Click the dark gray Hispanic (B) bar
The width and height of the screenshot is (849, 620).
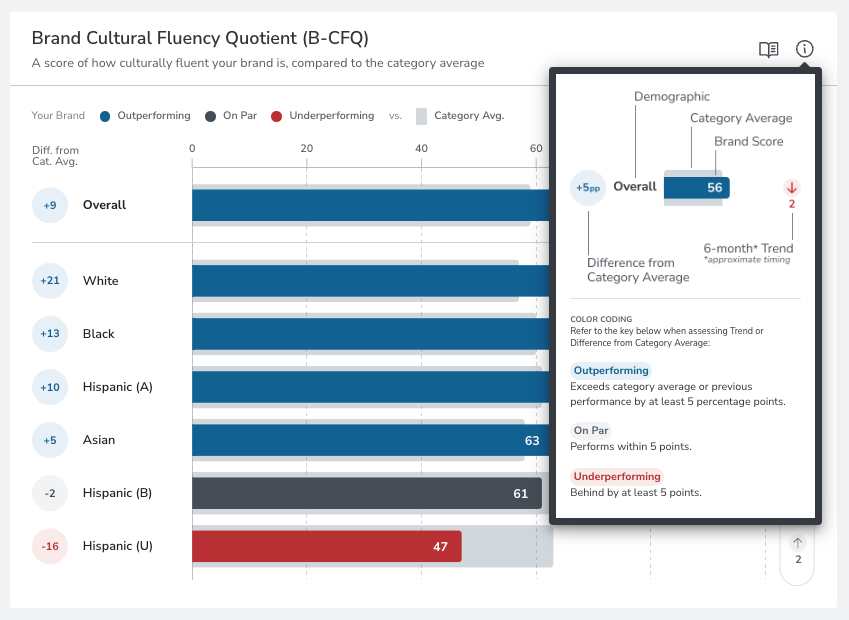click(x=367, y=493)
